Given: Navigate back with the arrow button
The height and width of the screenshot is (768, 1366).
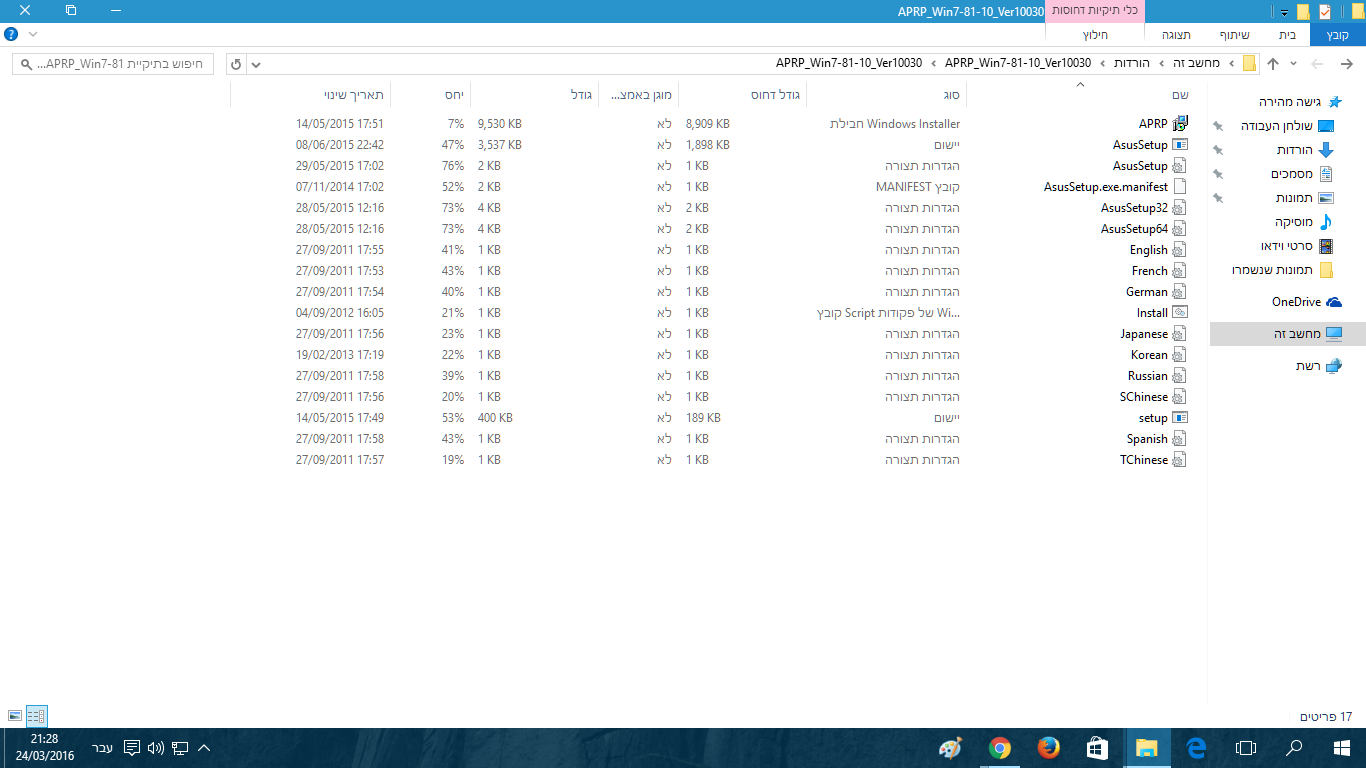Looking at the screenshot, I should (x=1346, y=64).
